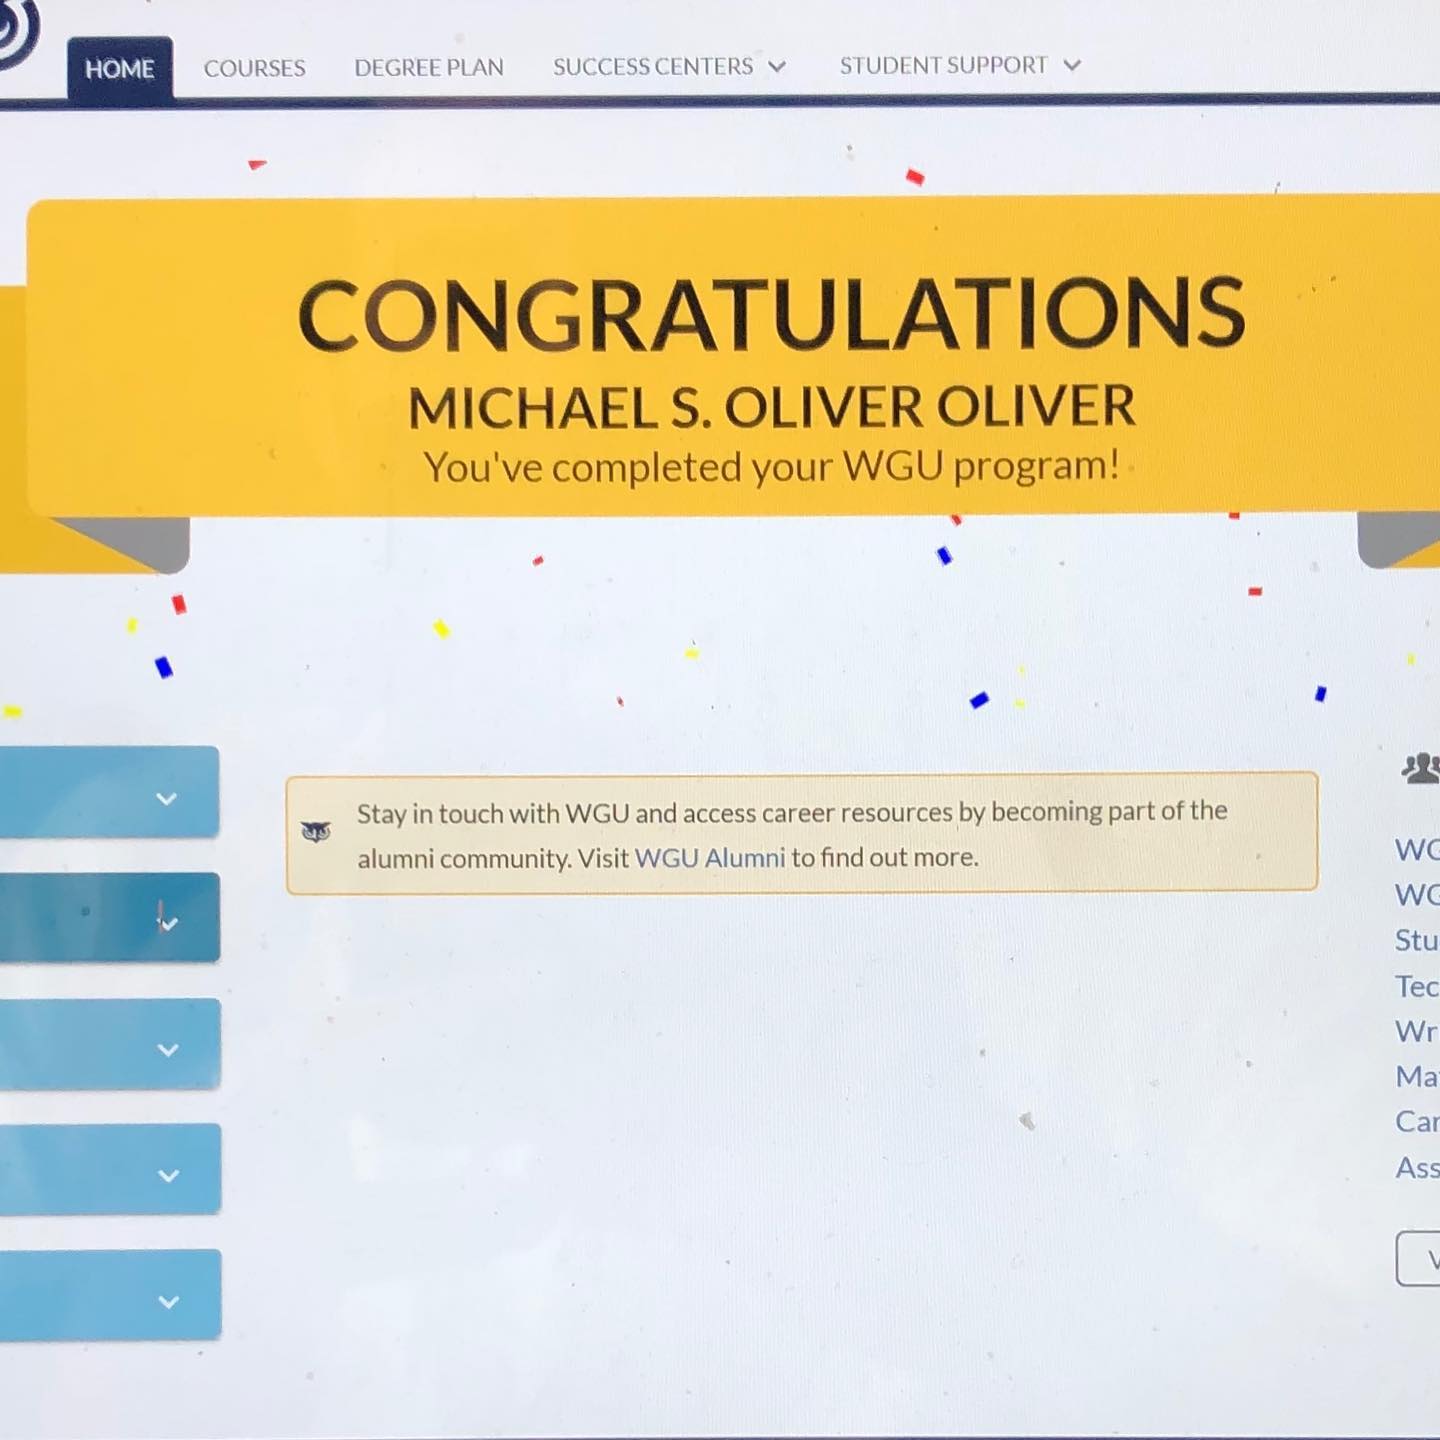Open the 'Tec' link in right sidebar
The width and height of the screenshot is (1440, 1440).
pos(1417,986)
